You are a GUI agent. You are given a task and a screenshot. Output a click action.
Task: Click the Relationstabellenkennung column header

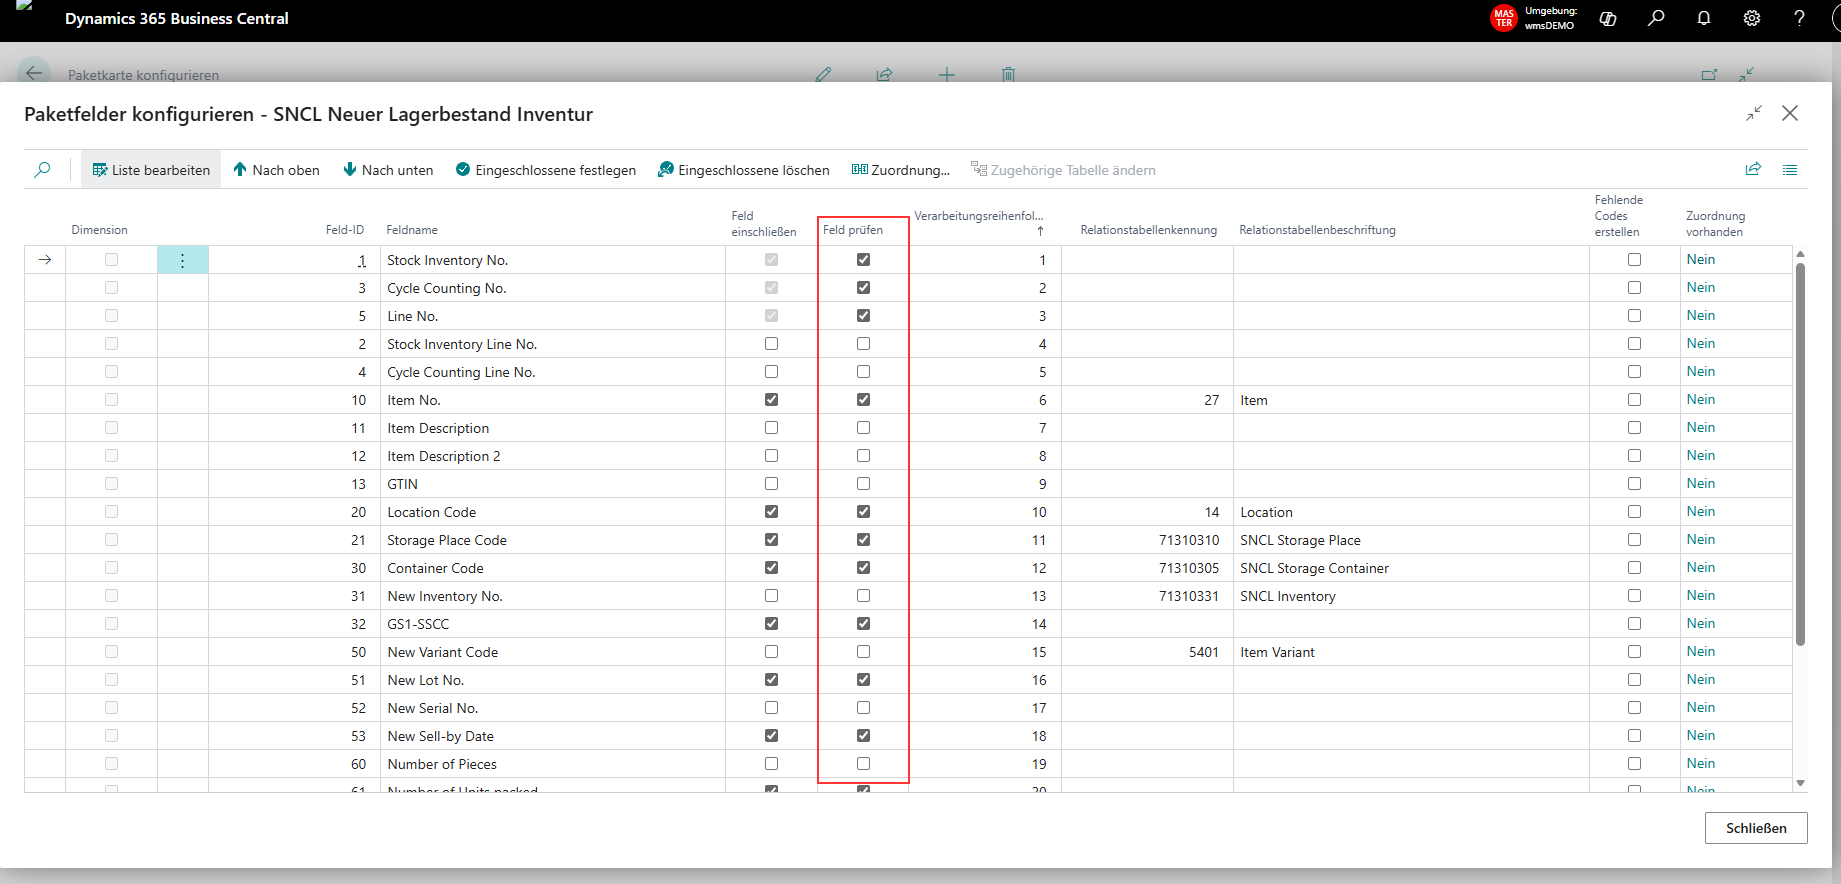[x=1148, y=230]
